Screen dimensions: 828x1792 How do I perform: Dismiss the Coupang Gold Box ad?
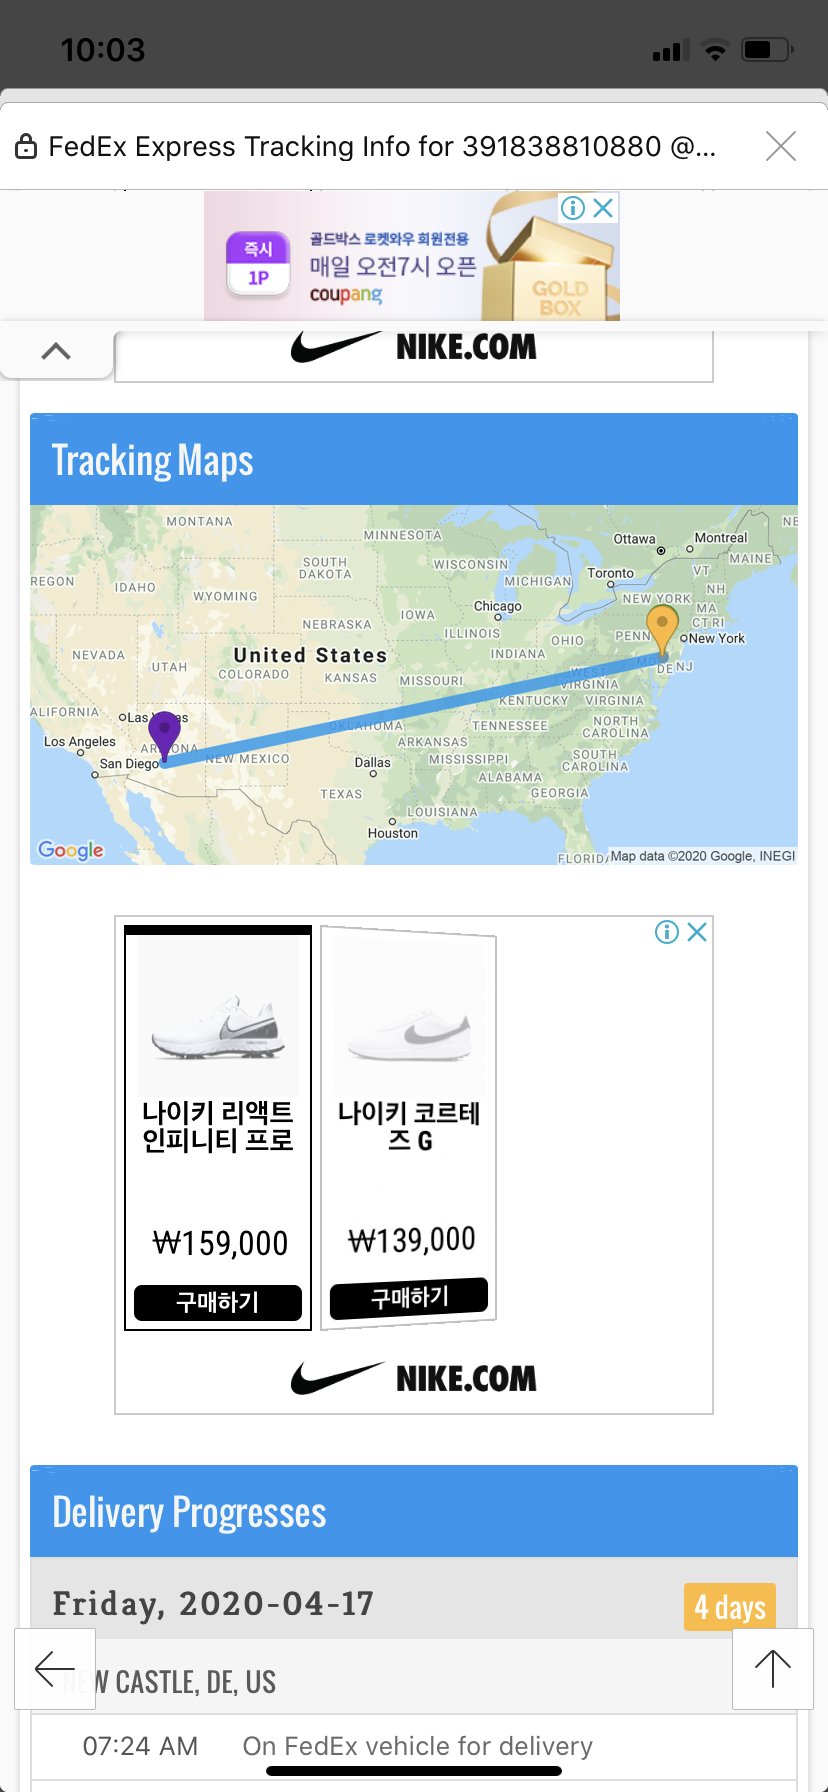coord(603,208)
